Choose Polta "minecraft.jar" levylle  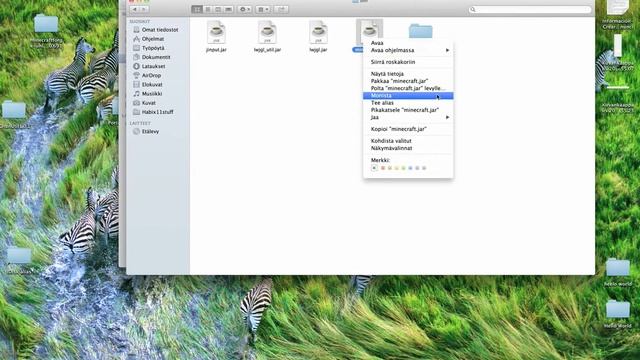[408, 88]
